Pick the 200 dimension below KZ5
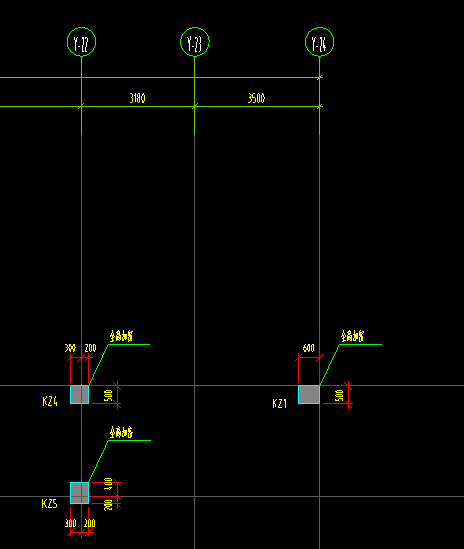The height and width of the screenshot is (549, 464). [90, 523]
